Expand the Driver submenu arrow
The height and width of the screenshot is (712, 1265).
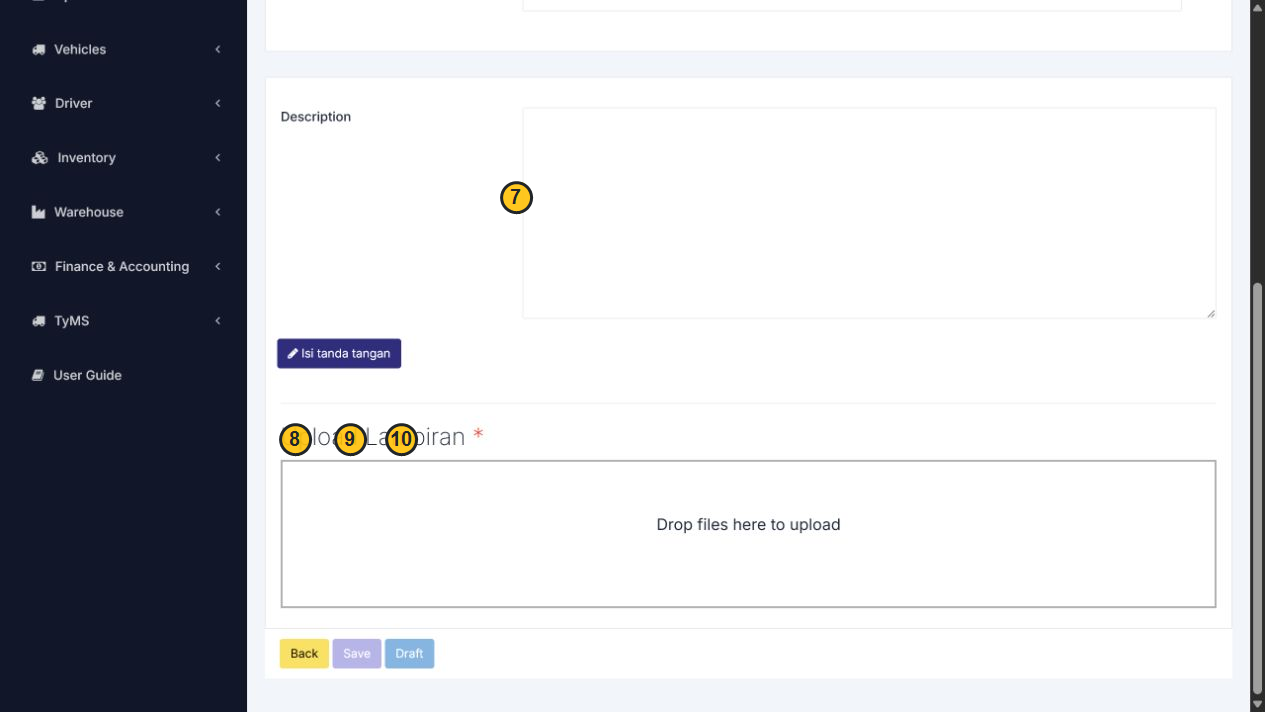point(217,103)
